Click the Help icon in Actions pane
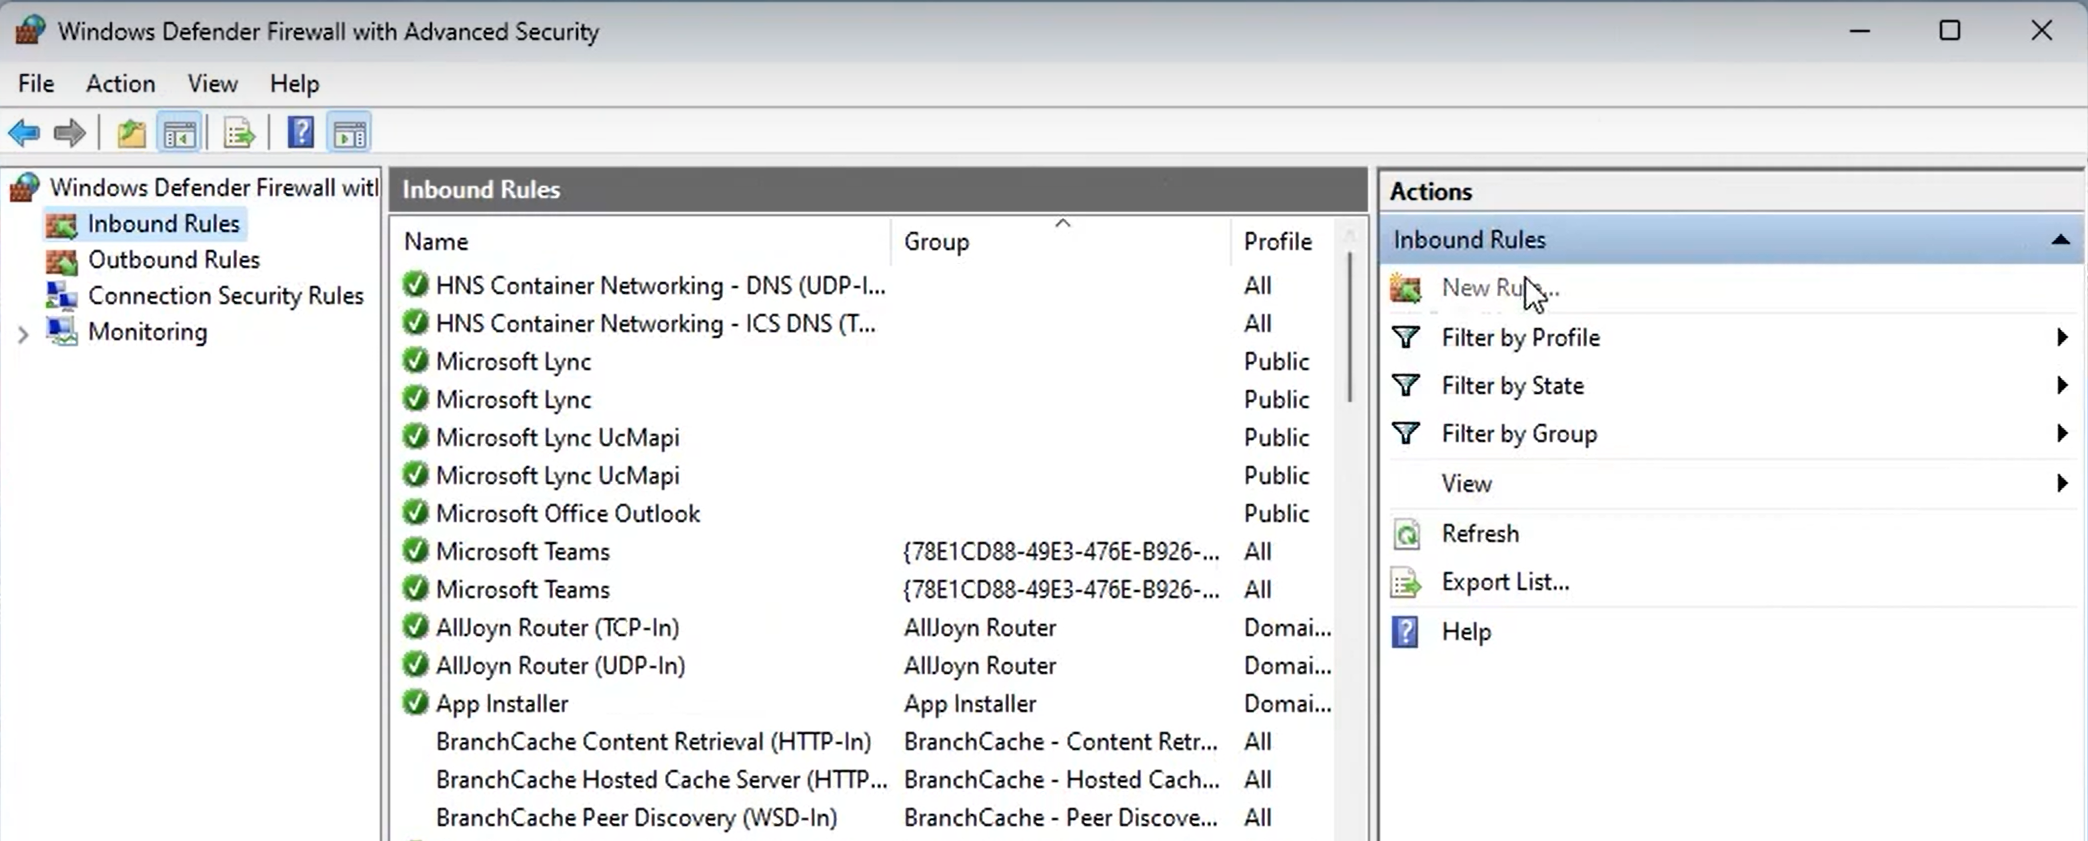 point(1406,632)
